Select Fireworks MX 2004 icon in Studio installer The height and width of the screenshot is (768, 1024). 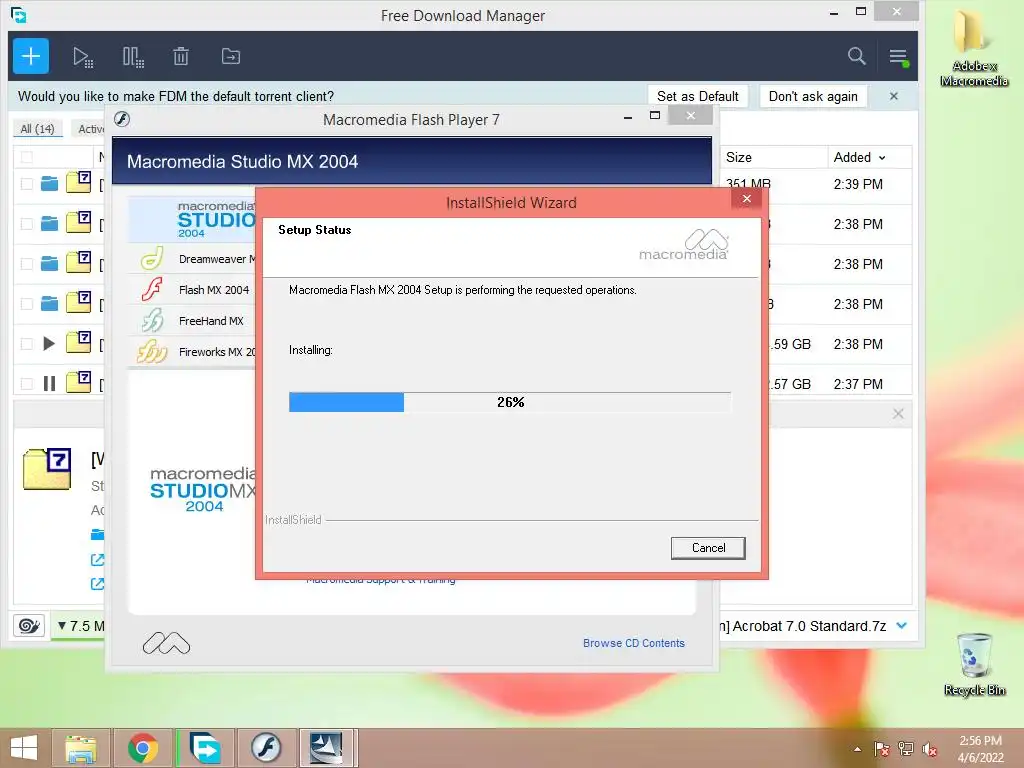point(152,352)
